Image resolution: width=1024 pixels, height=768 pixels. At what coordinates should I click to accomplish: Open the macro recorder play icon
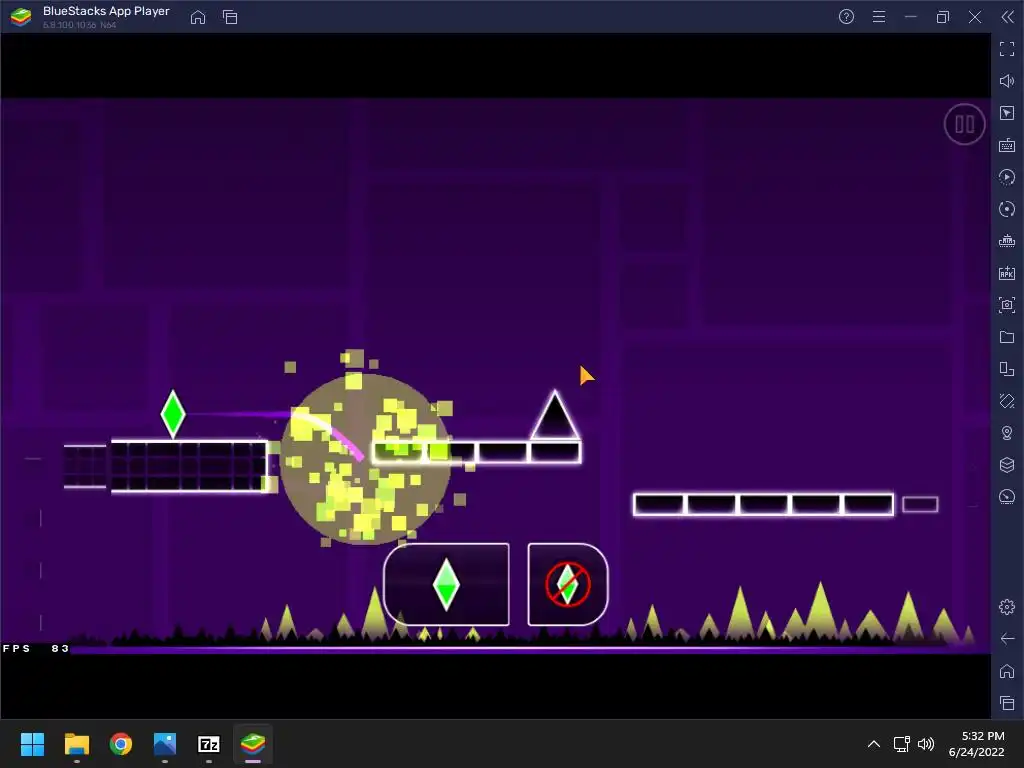point(1007,177)
